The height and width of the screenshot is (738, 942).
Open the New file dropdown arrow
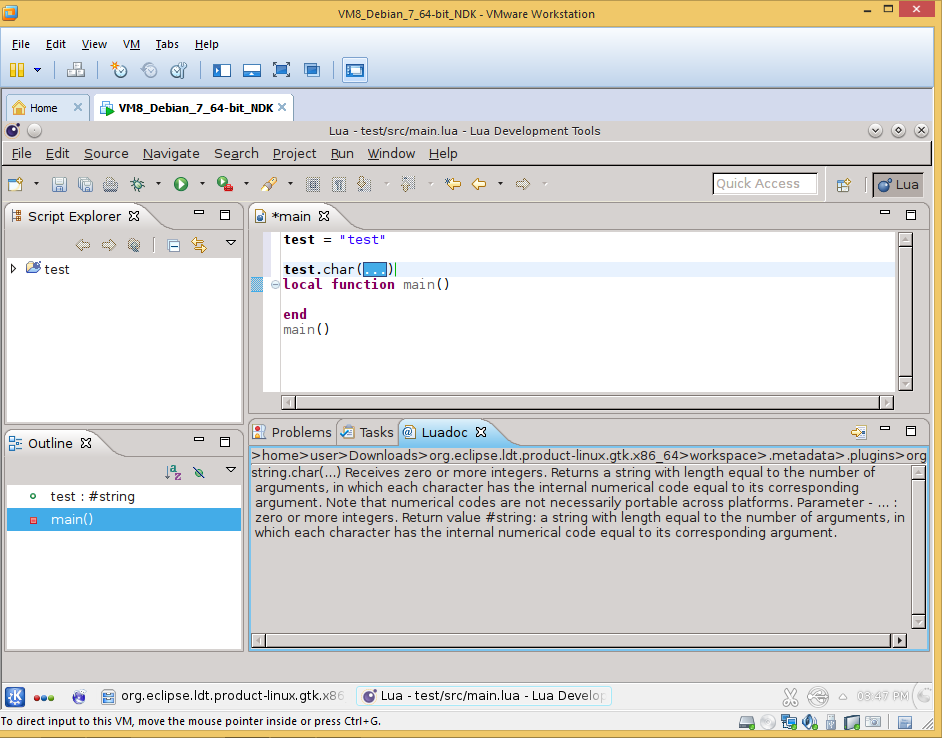36,184
